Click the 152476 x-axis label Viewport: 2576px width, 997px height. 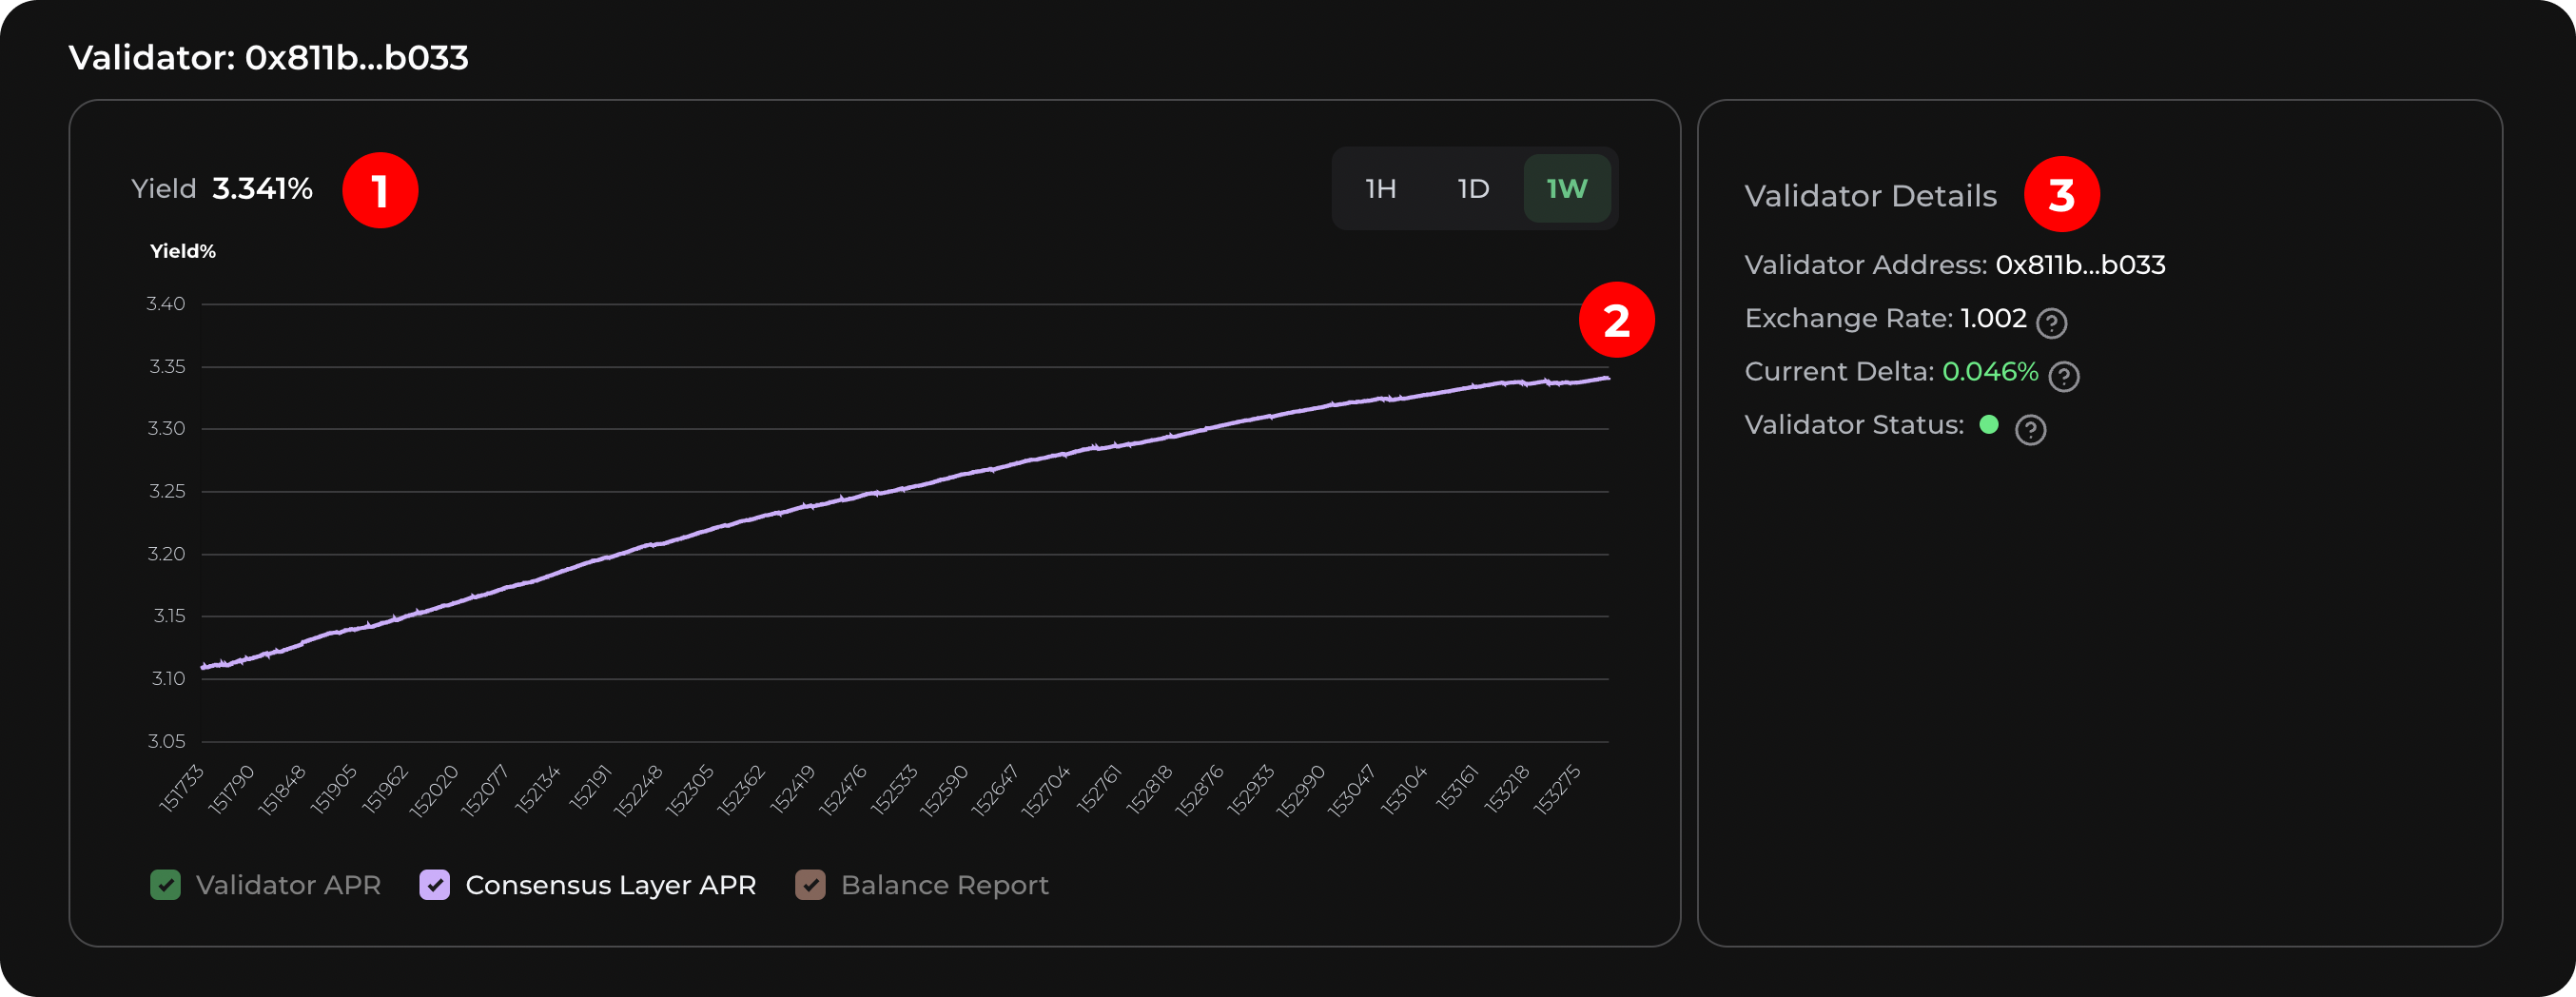click(x=843, y=791)
